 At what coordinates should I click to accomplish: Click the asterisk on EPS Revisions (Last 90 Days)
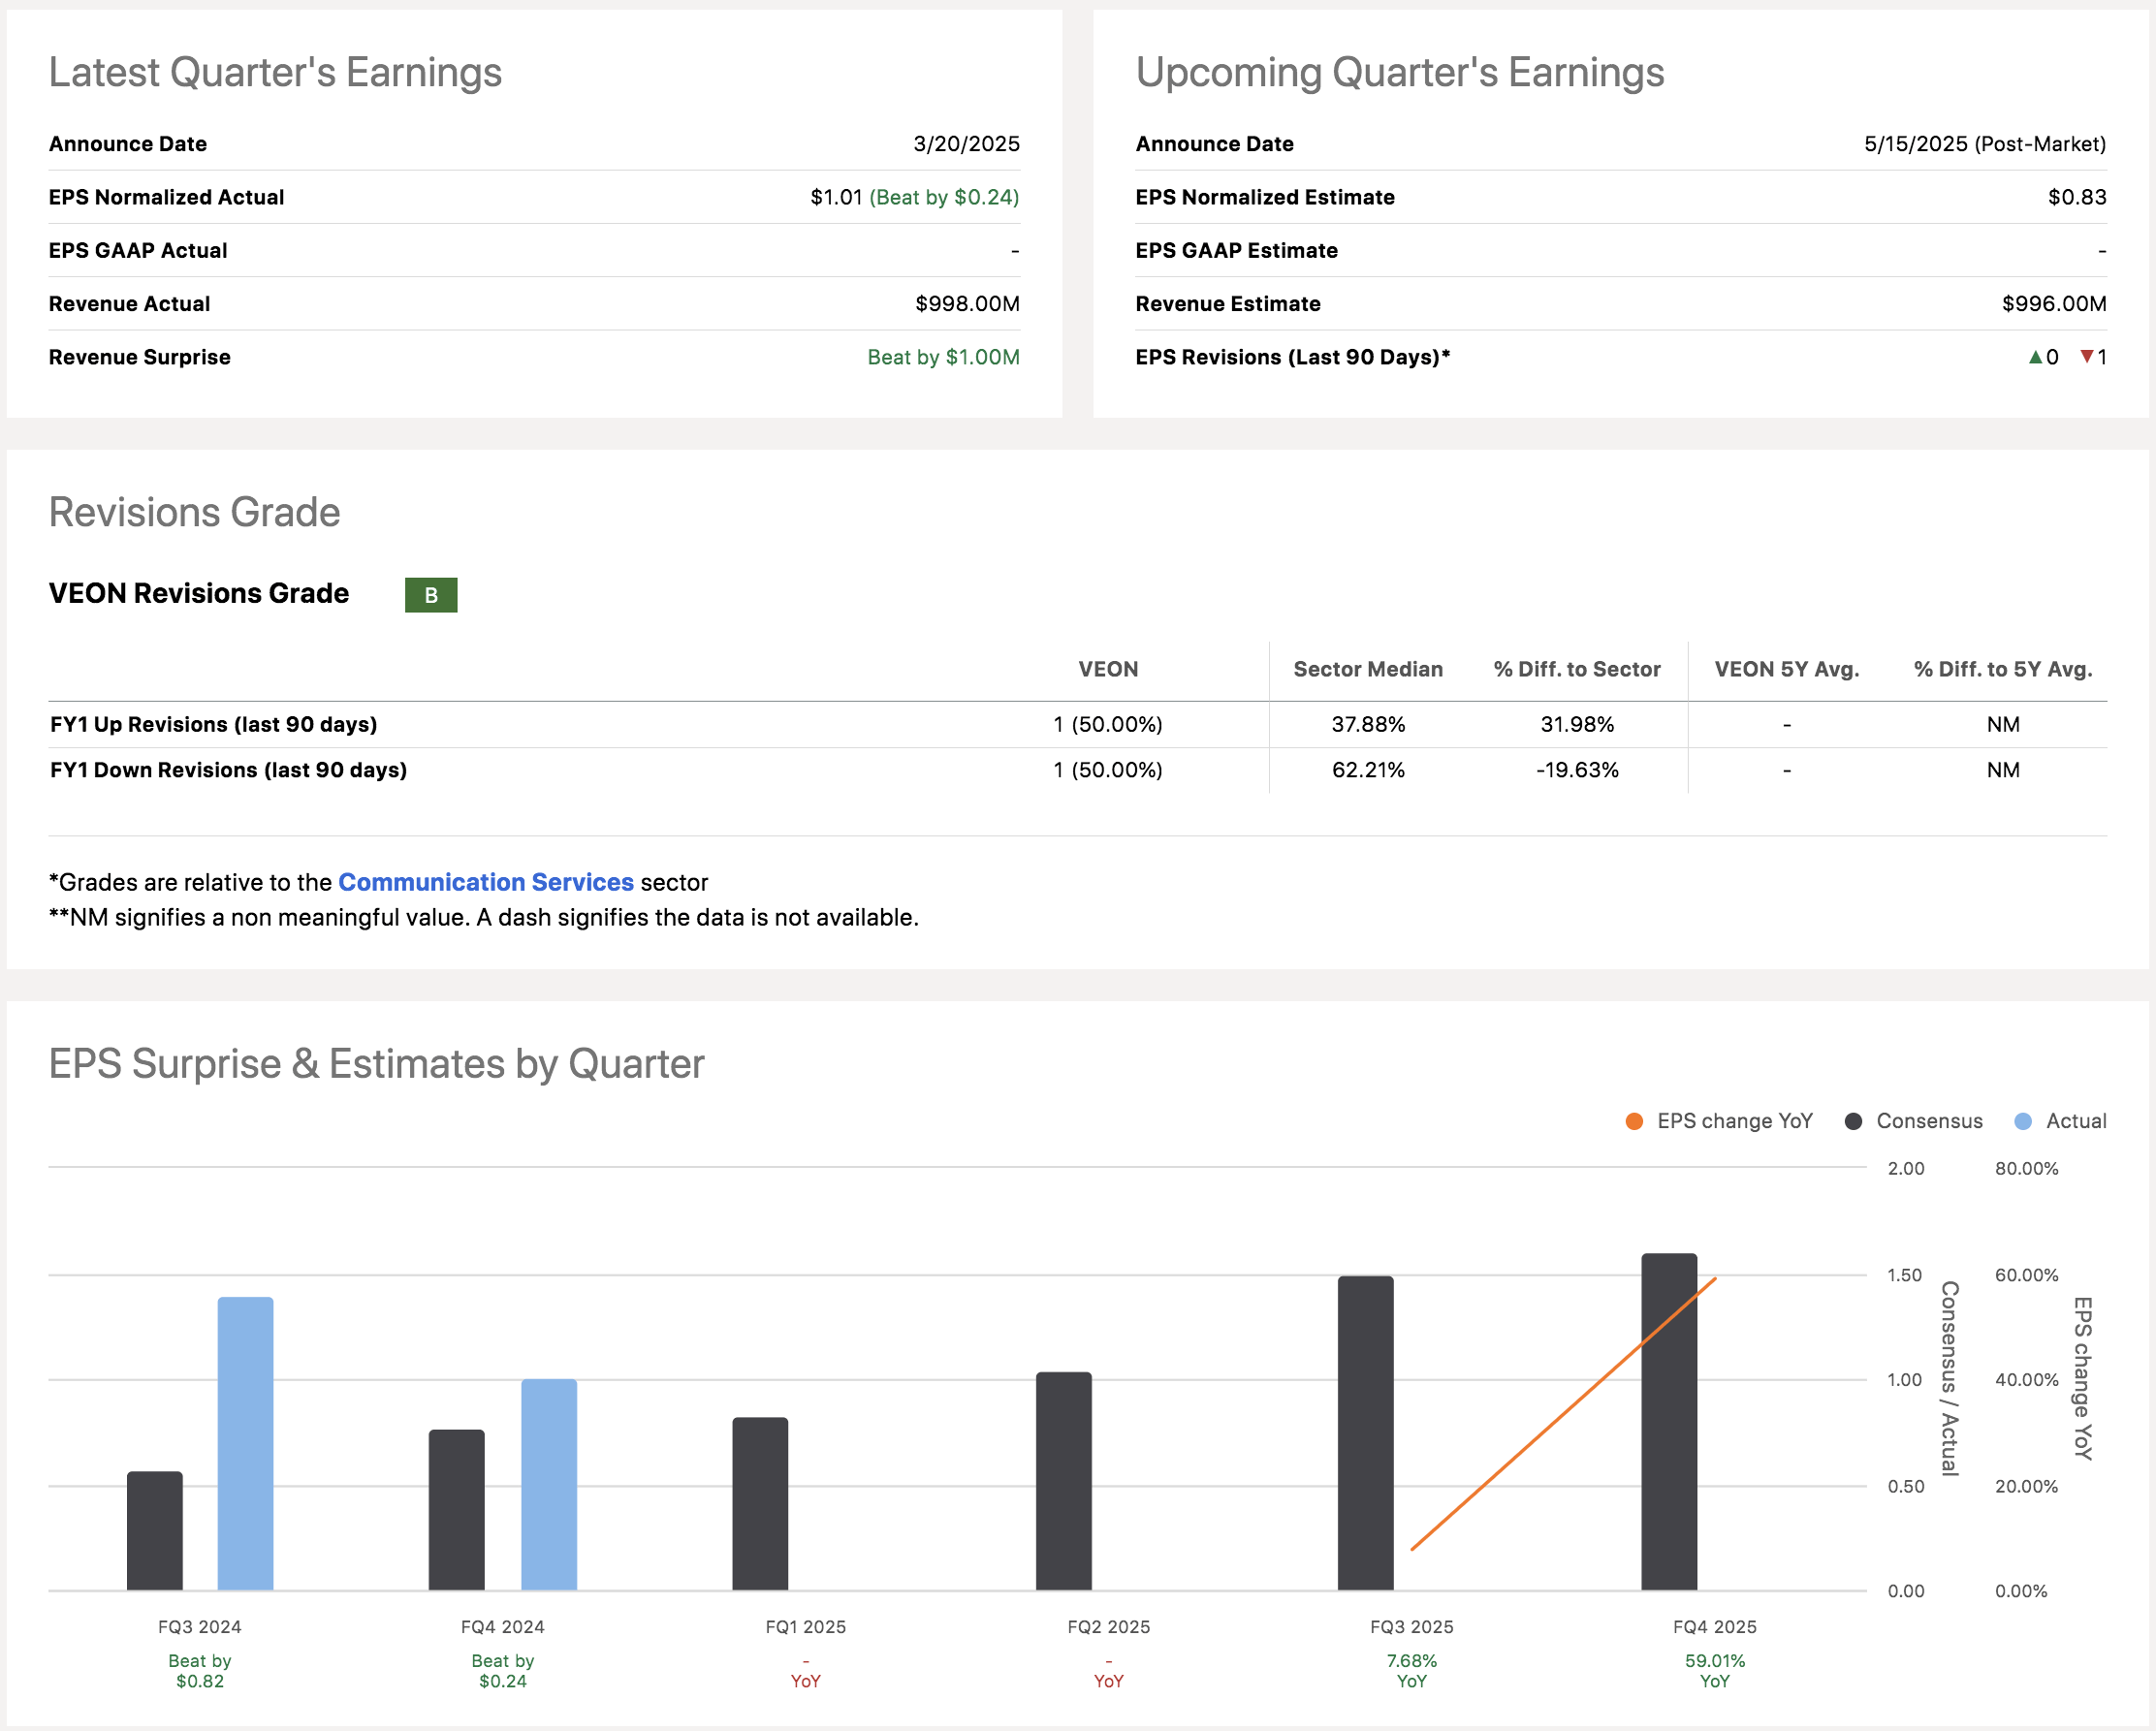pyautogui.click(x=1448, y=356)
